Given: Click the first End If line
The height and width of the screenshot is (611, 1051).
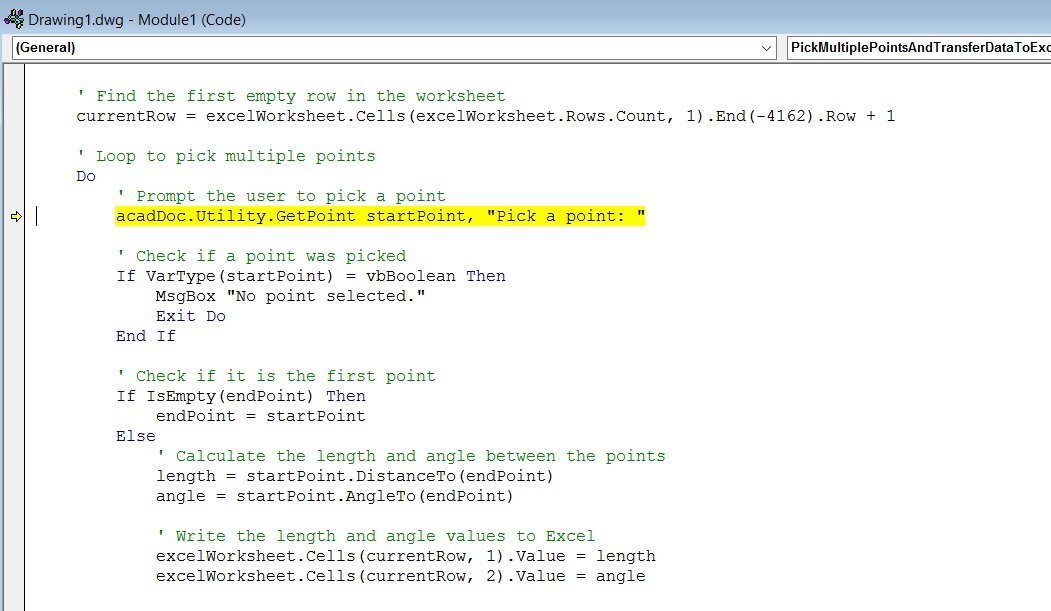Looking at the screenshot, I should click(x=145, y=336).
